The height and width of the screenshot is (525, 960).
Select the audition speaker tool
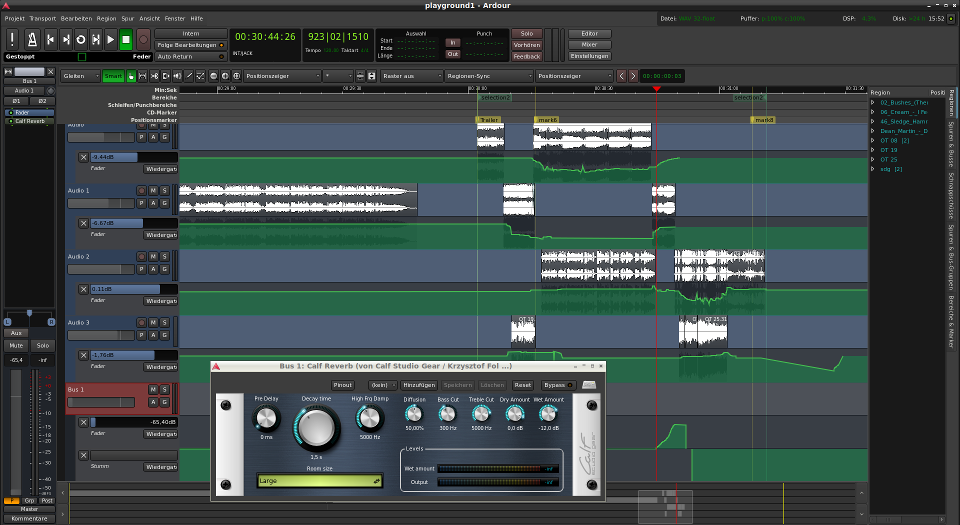[x=178, y=76]
